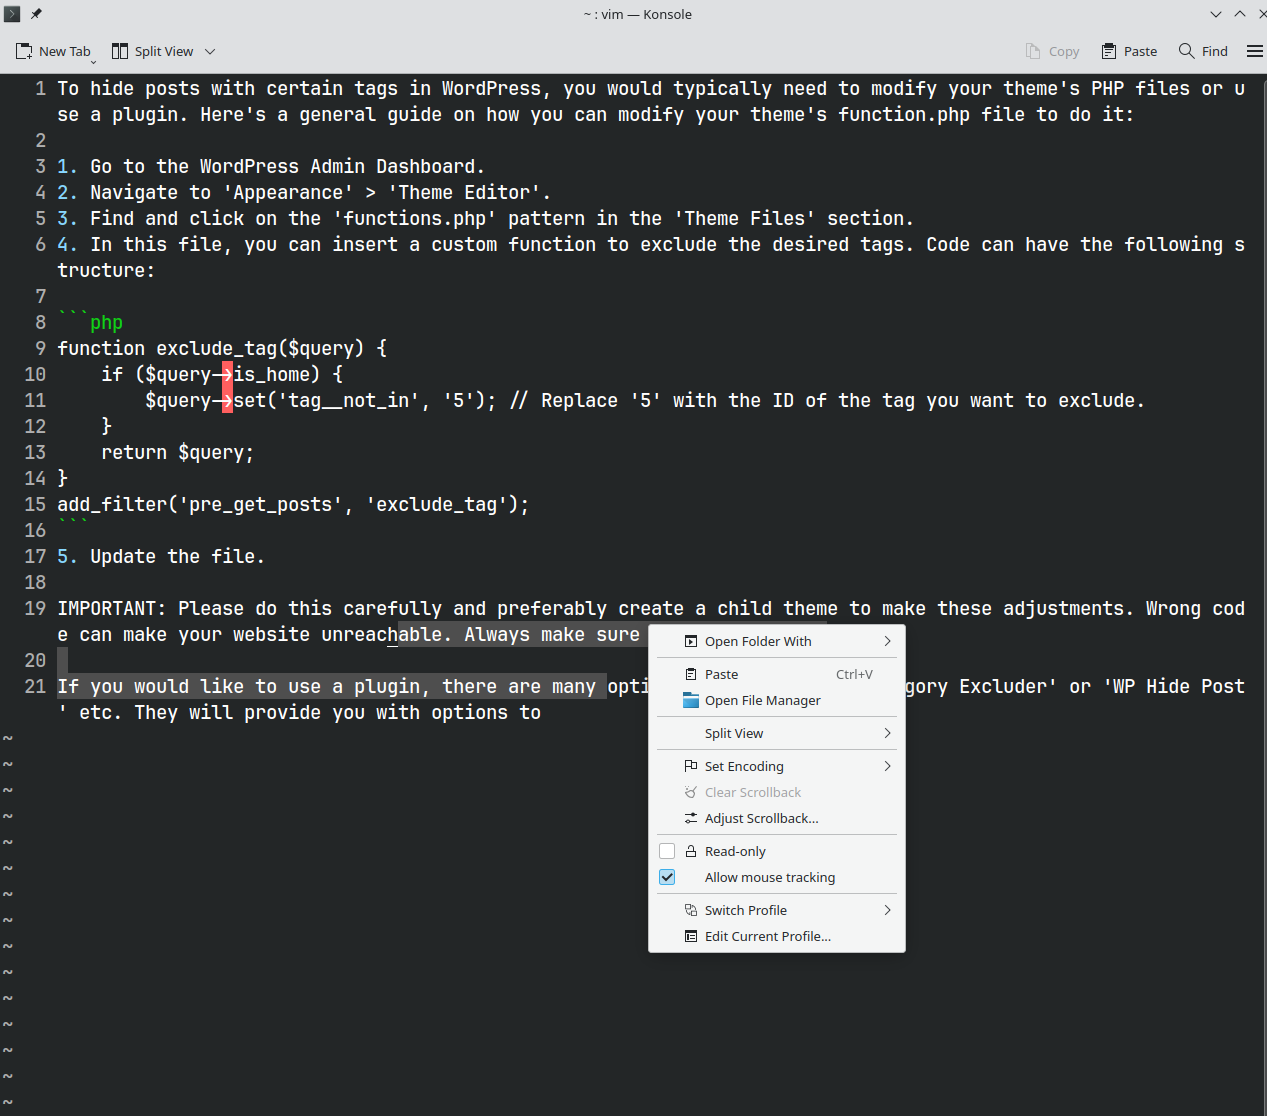Click the Paste clipboard icon in toolbar

[x=1109, y=51]
